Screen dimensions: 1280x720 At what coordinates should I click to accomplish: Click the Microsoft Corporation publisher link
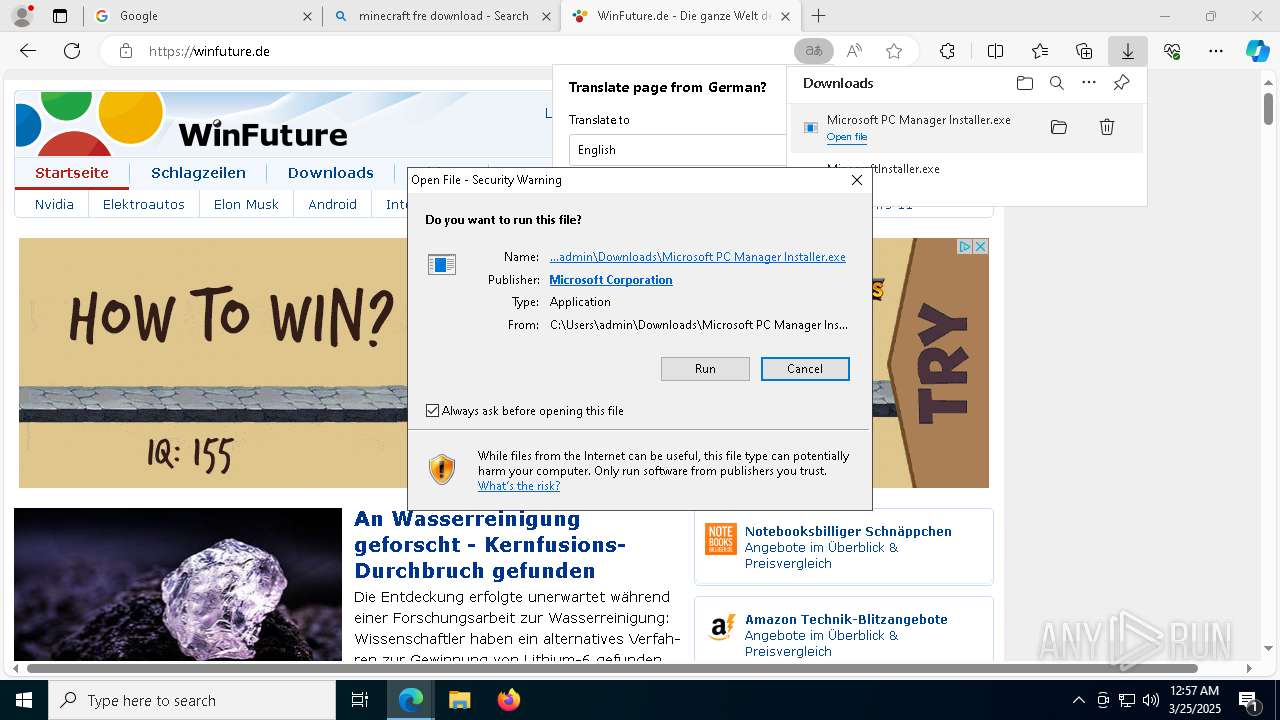(611, 280)
